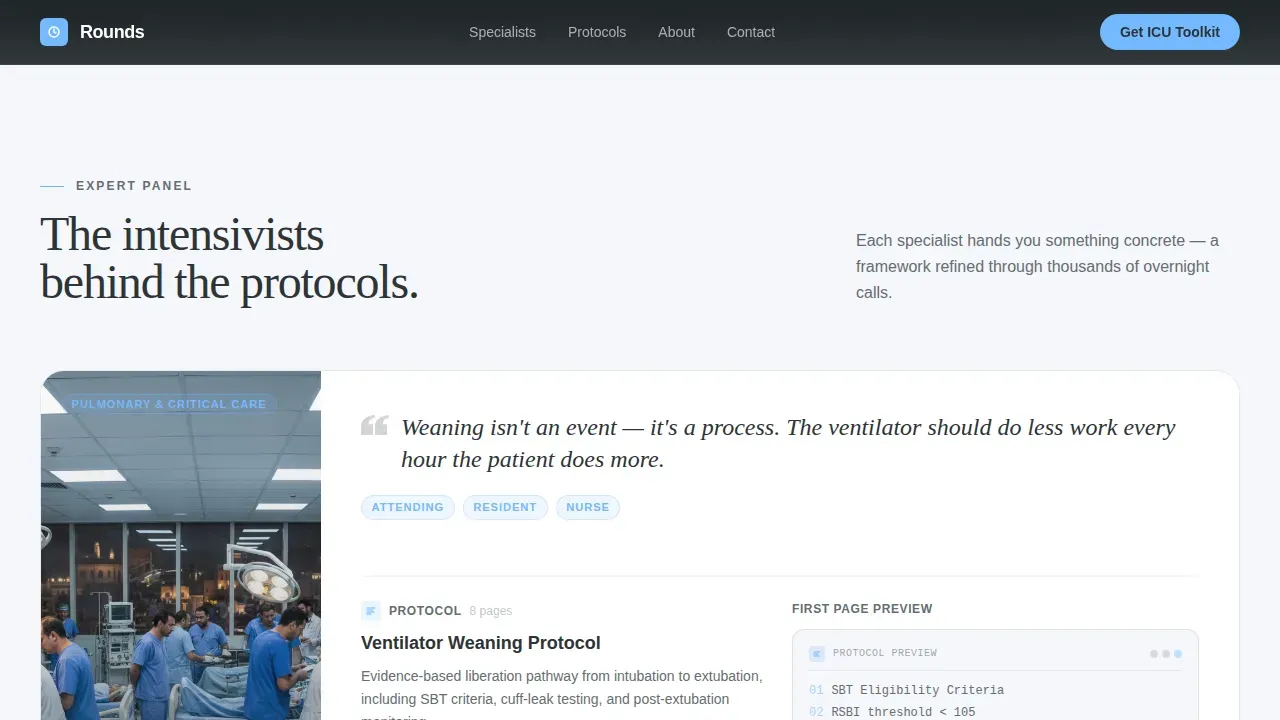Screen dimensions: 1280x720
Task: Click the Get ICU Toolkit button
Action: (x=1170, y=32)
